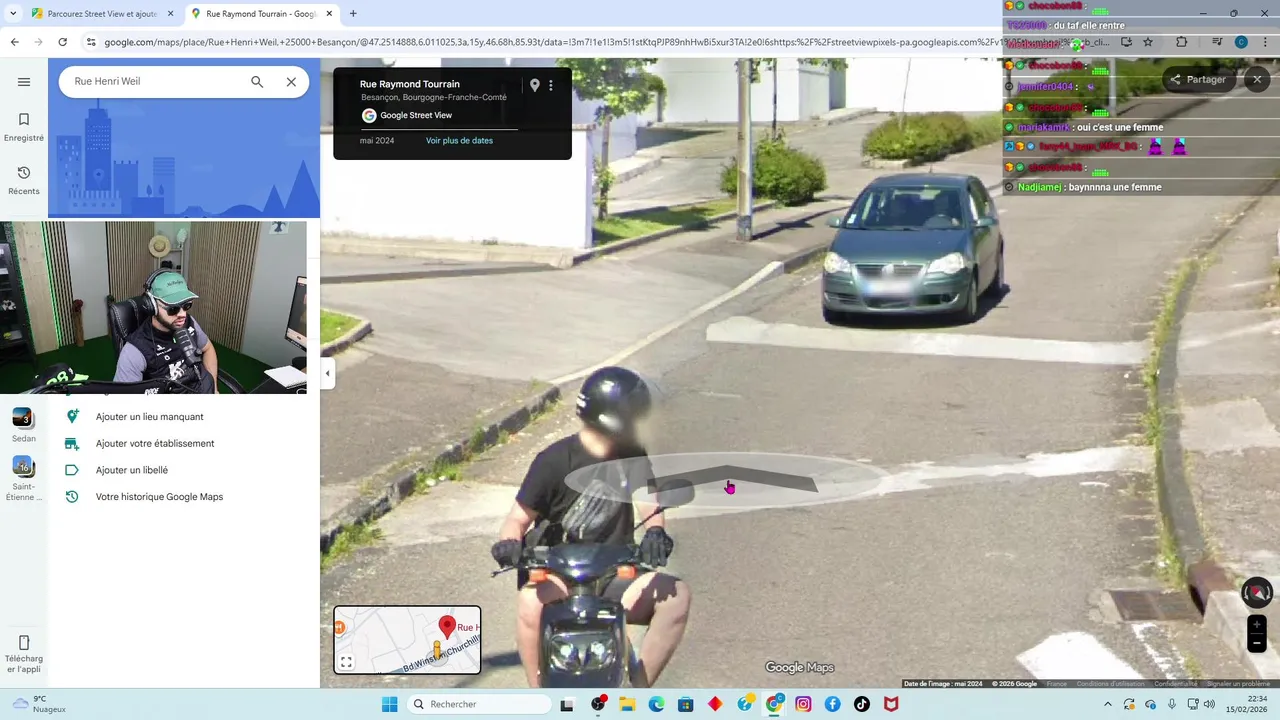Viewport: 1280px width, 720px height.
Task: Open Task View on the taskbar
Action: [567, 704]
